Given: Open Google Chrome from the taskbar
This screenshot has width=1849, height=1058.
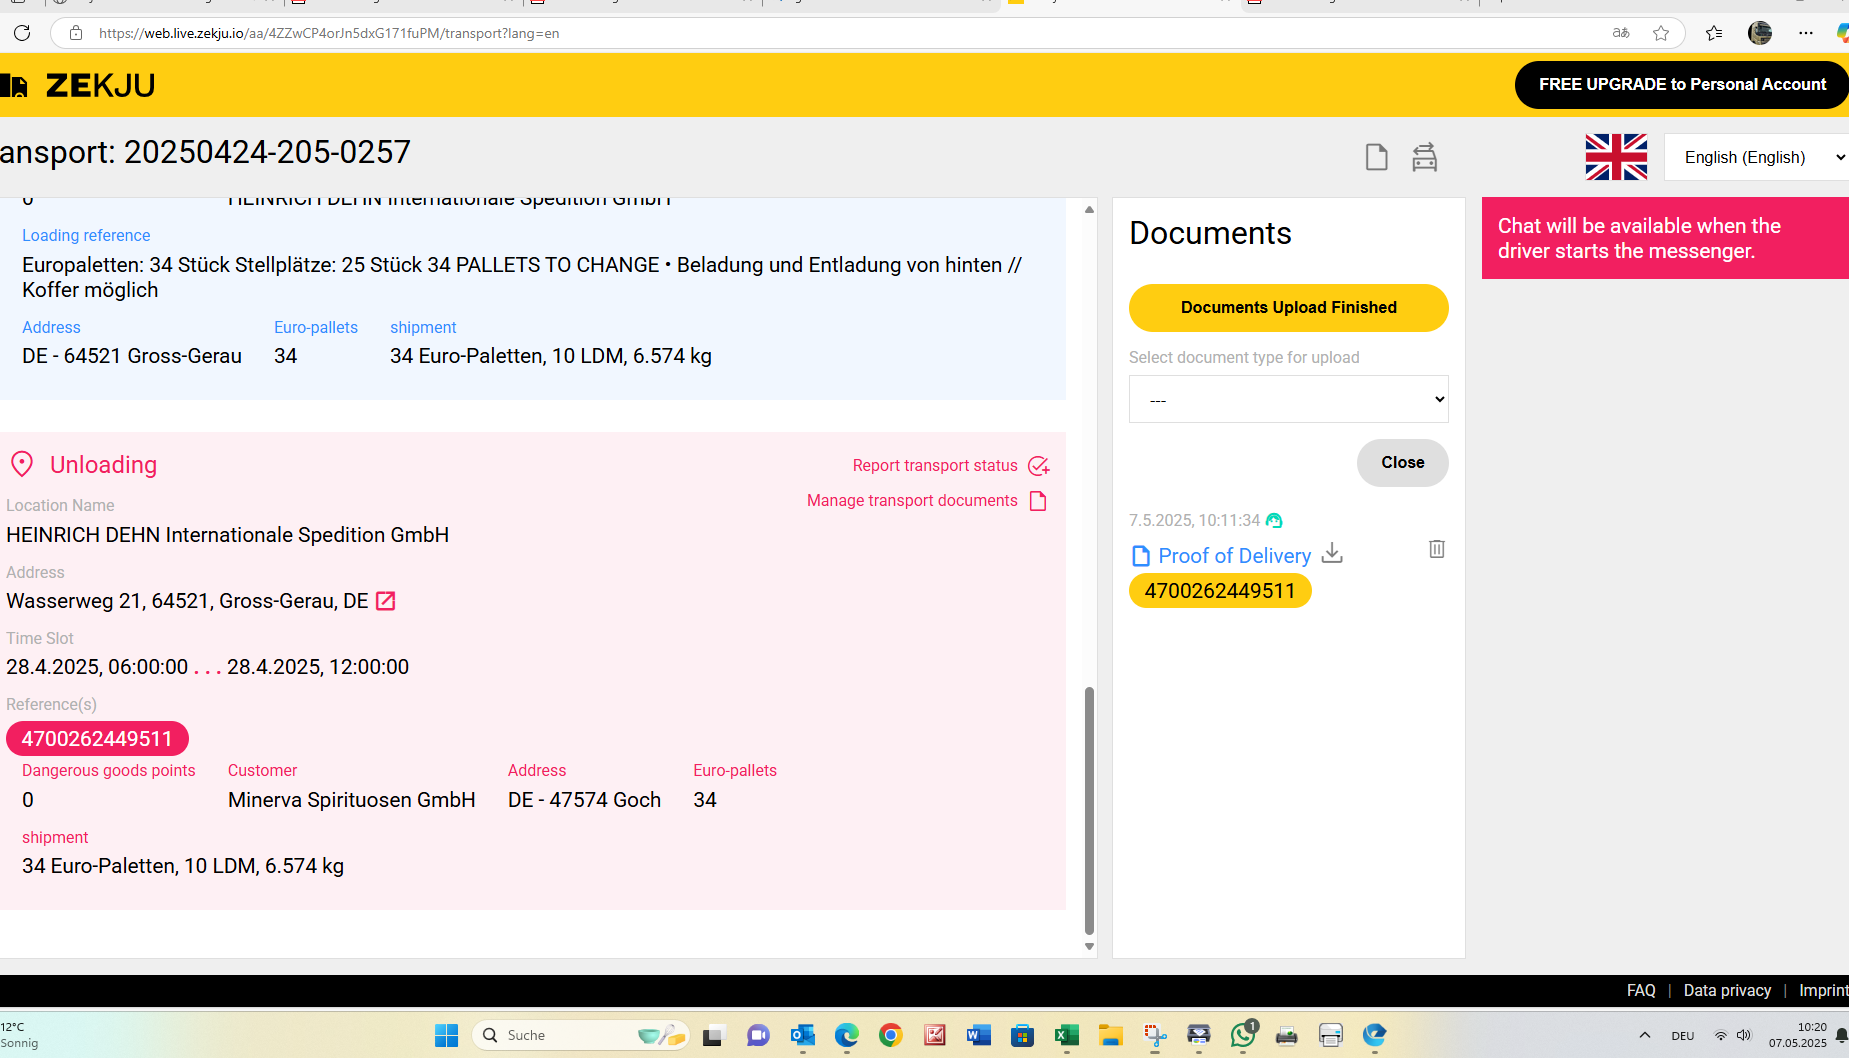Looking at the screenshot, I should pos(891,1035).
